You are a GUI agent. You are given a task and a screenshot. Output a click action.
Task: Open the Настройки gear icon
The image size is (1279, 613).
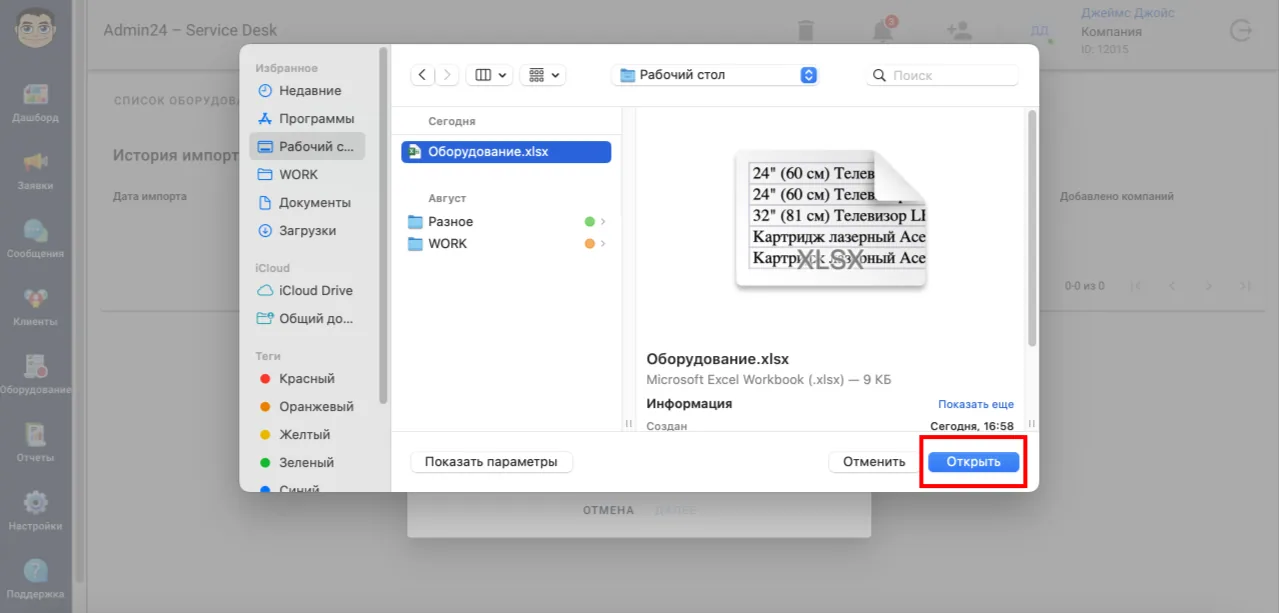[x=35, y=503]
